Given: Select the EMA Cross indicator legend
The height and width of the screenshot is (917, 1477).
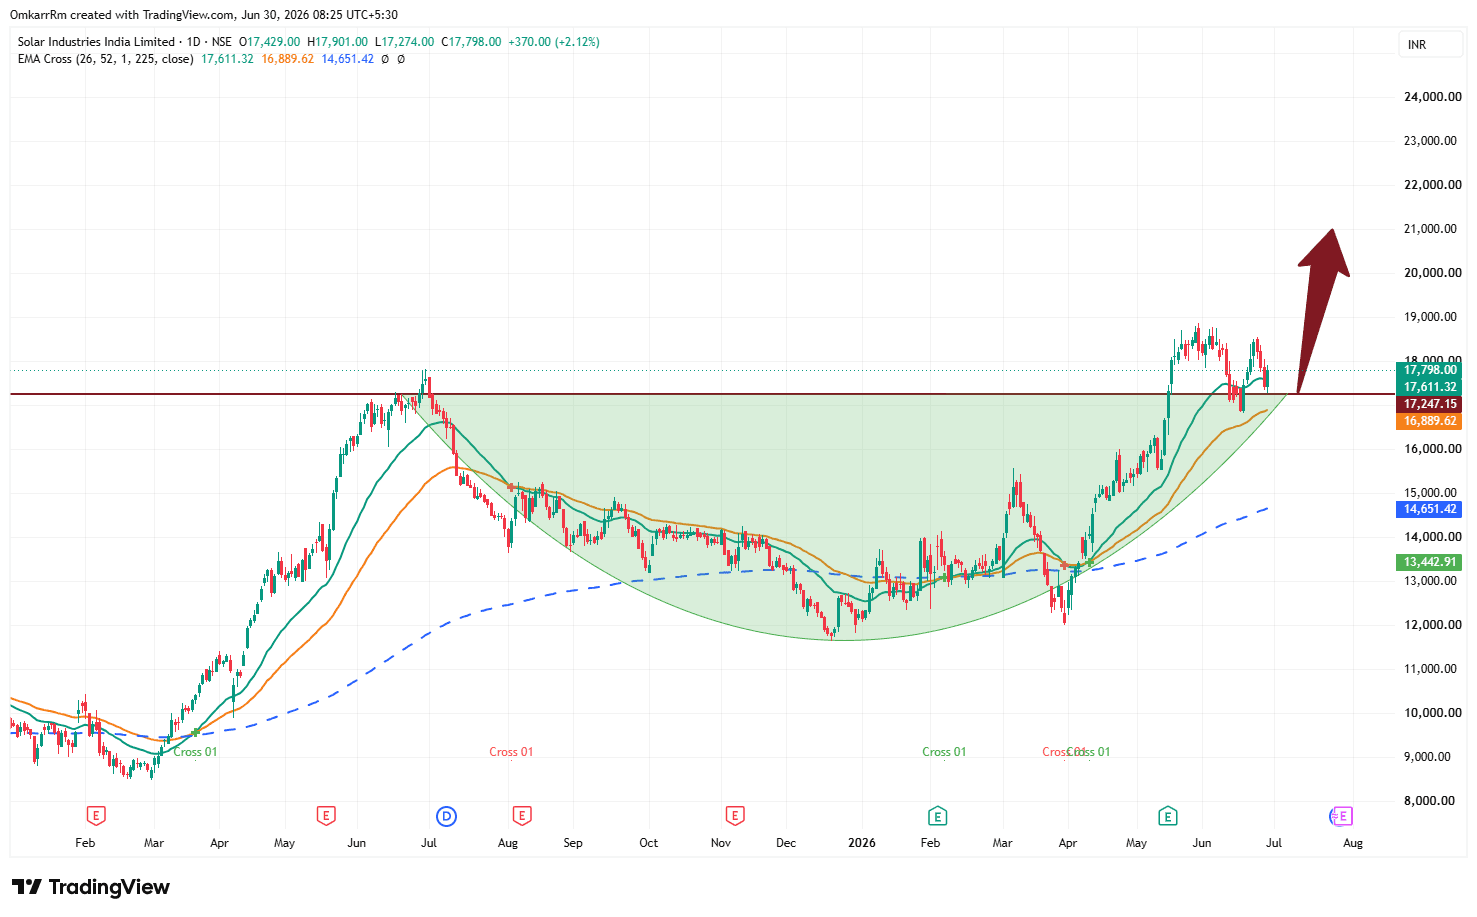Looking at the screenshot, I should (x=106, y=59).
